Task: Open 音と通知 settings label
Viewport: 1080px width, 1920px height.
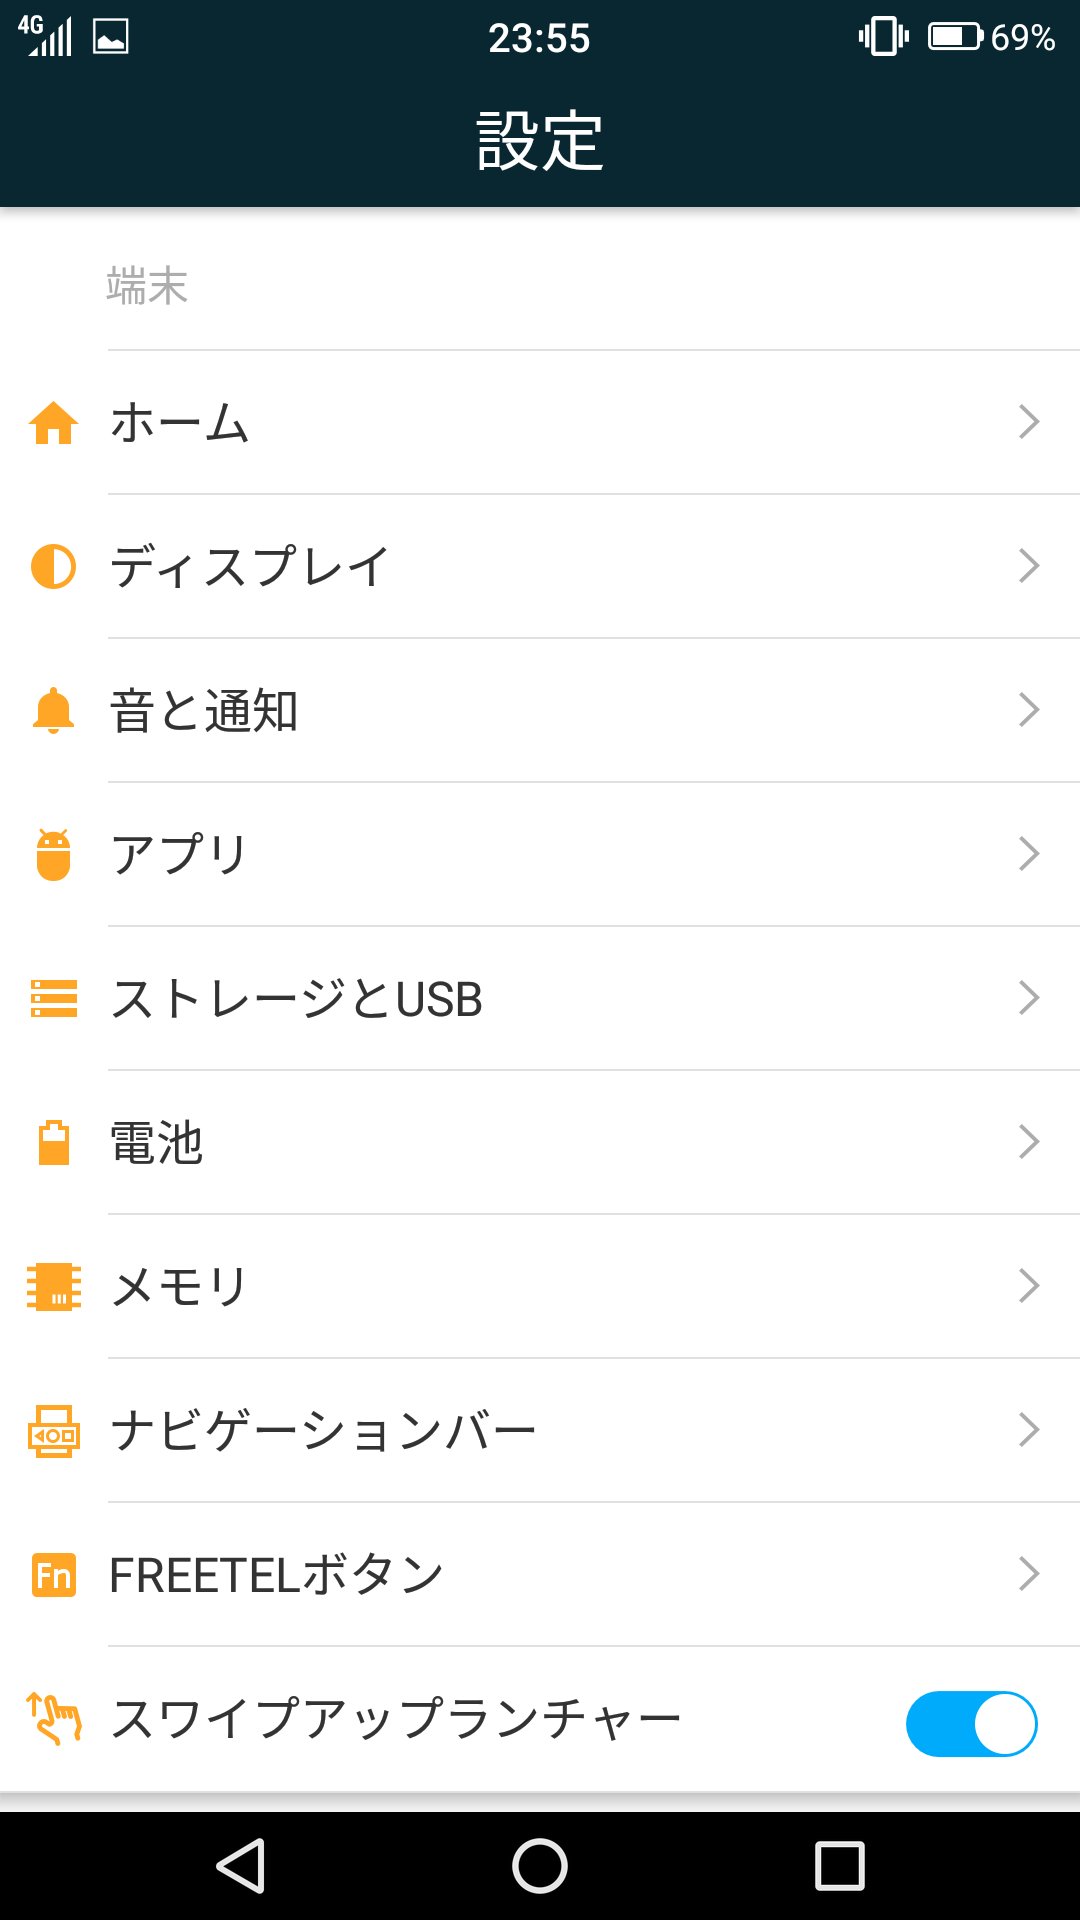Action: coord(204,711)
